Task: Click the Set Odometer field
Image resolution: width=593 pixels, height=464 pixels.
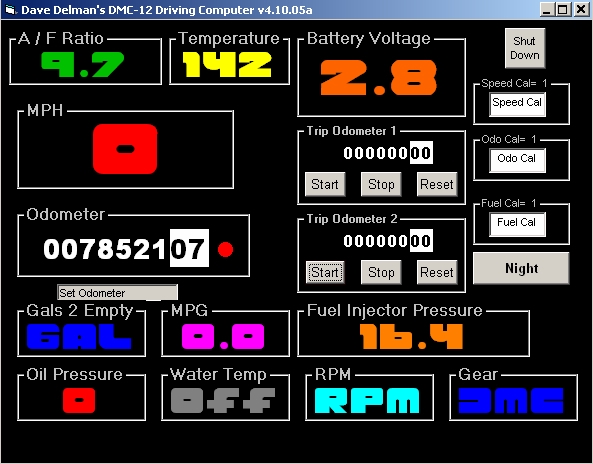Action: coord(117,292)
